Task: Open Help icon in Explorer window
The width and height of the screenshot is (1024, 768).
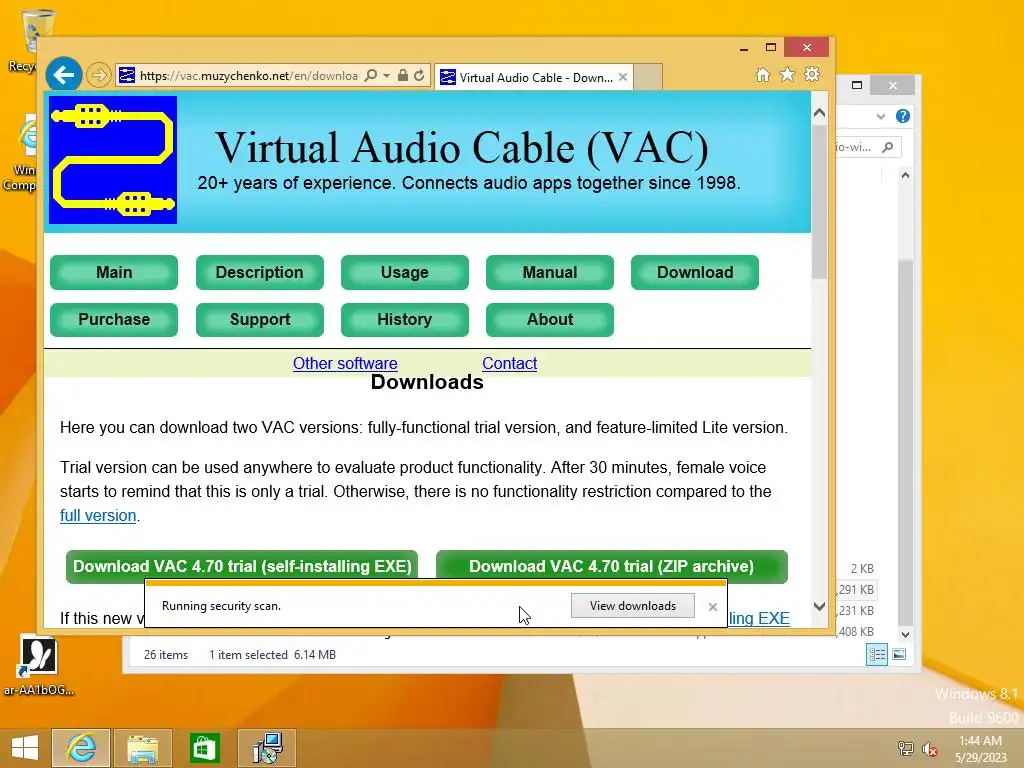Action: 903,116
